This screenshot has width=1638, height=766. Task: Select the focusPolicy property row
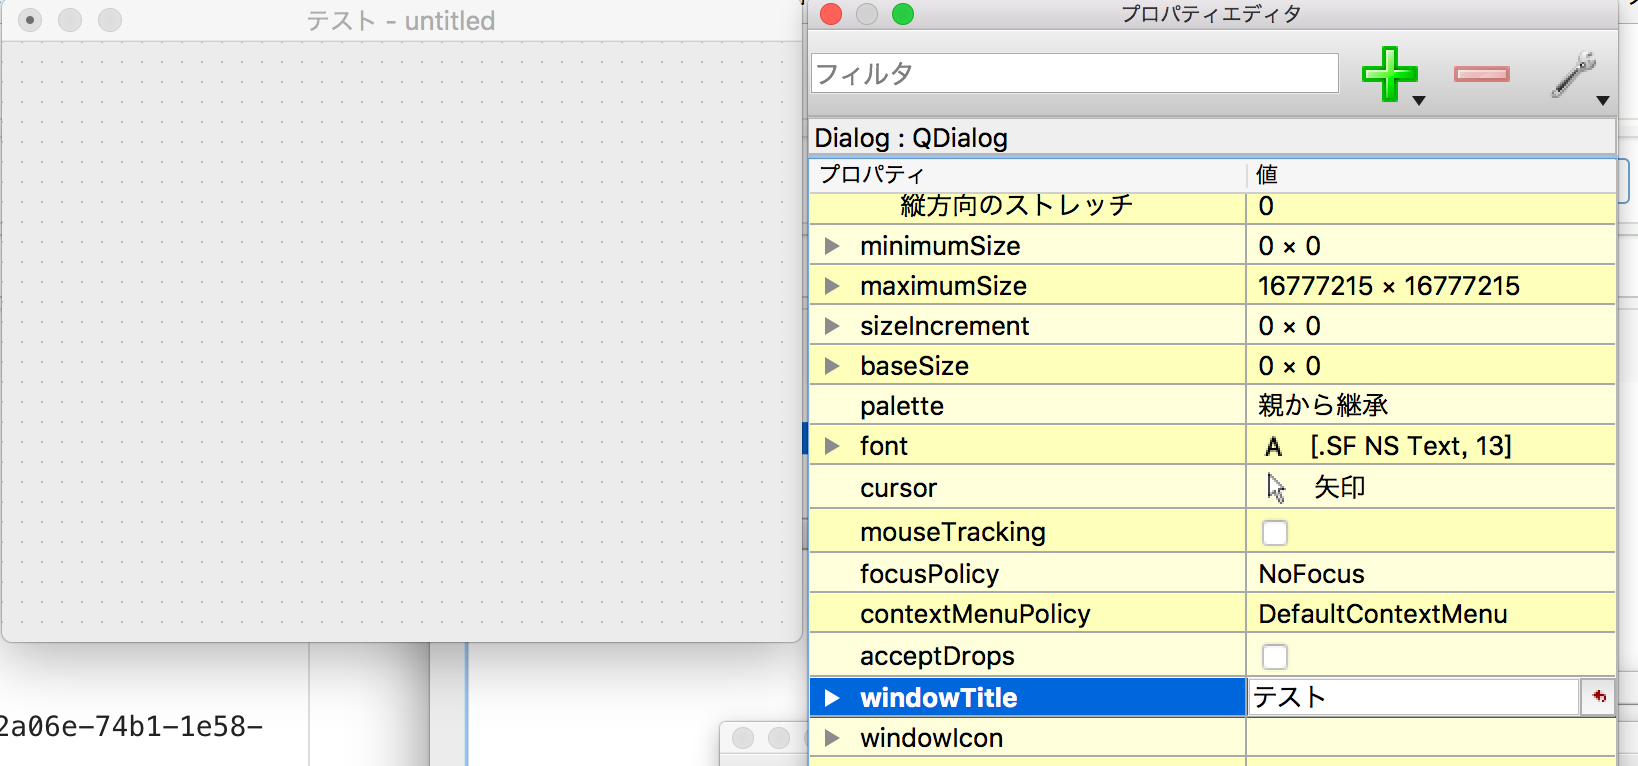1212,573
